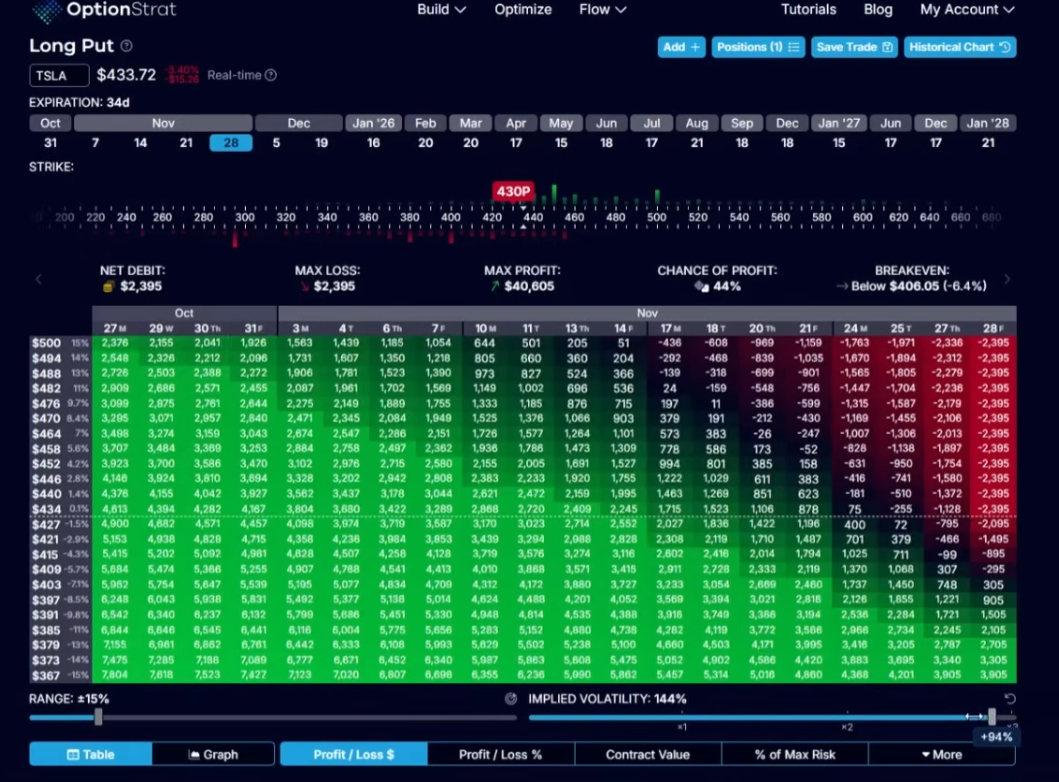This screenshot has height=782, width=1059.
Task: Click the TSLA ticker input field
Action: coord(59,75)
